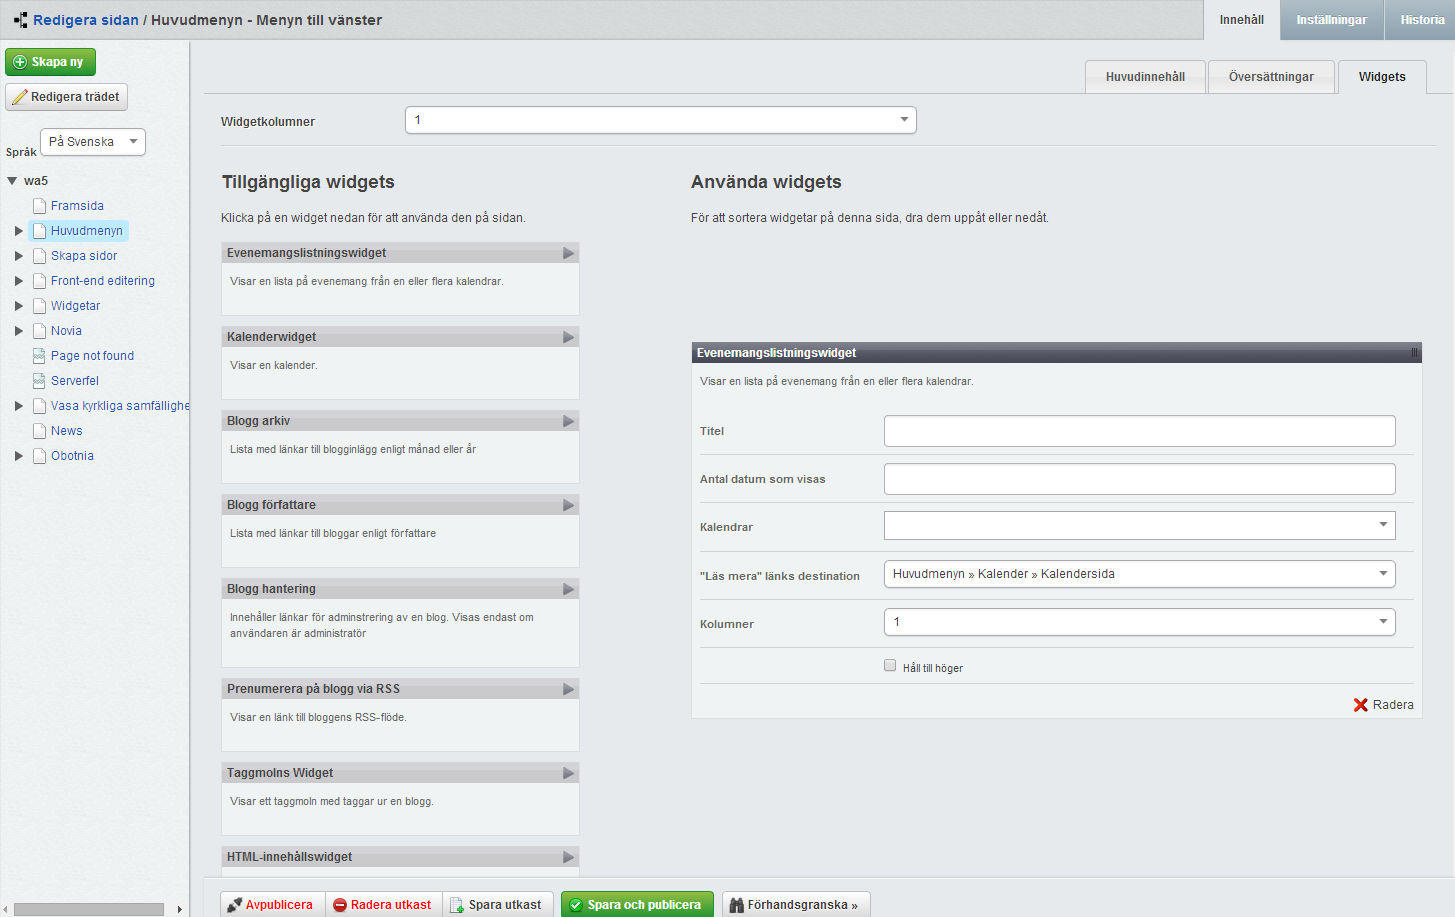Click the red X Radera delete icon
The image size is (1455, 917).
[1360, 705]
